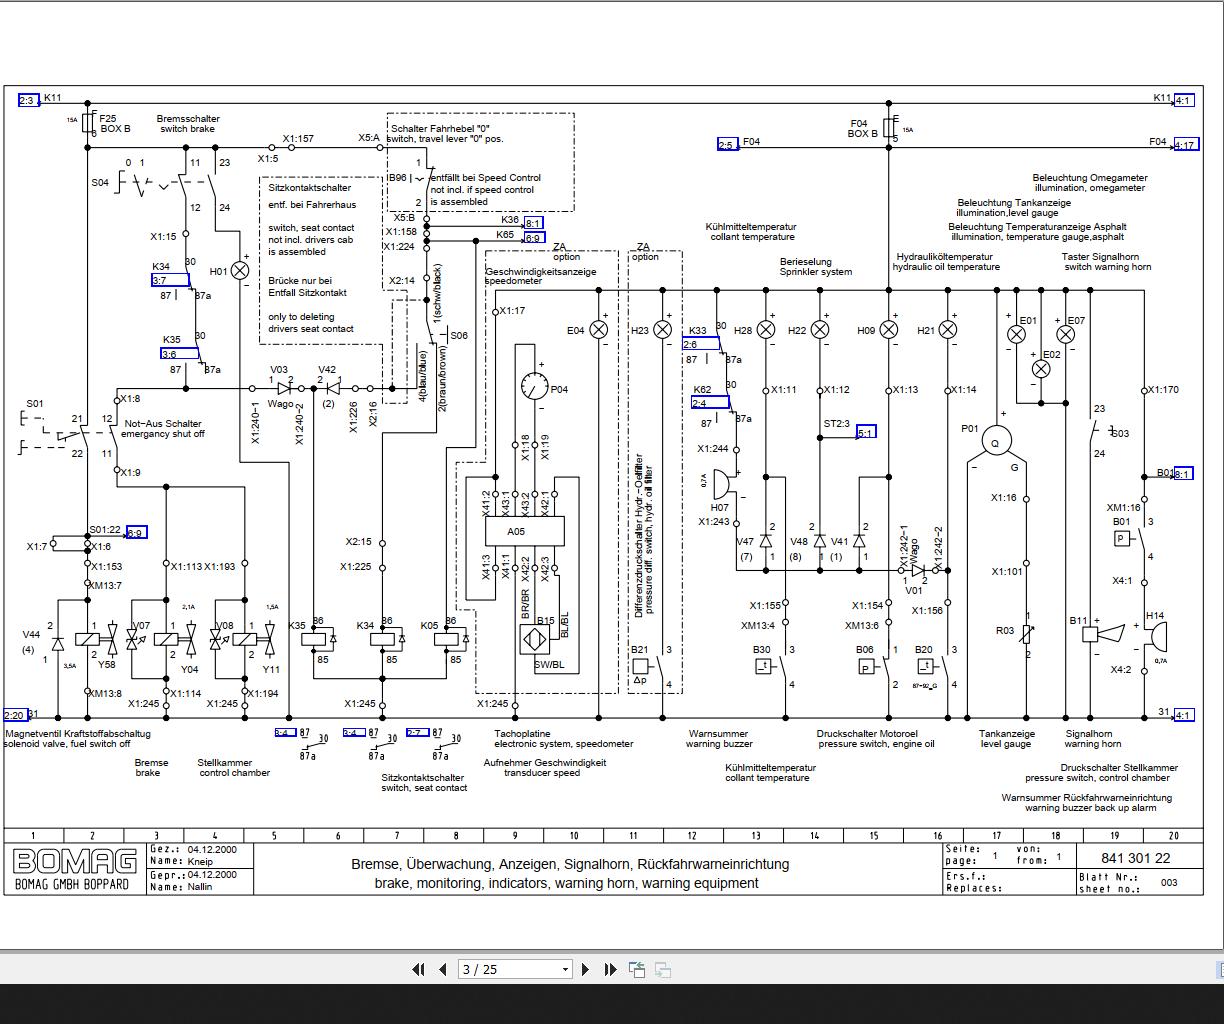Viewport: 1224px width, 1024px height.
Task: Click the 'Signalhorn warning horn' caption below
Action: tap(1093, 739)
